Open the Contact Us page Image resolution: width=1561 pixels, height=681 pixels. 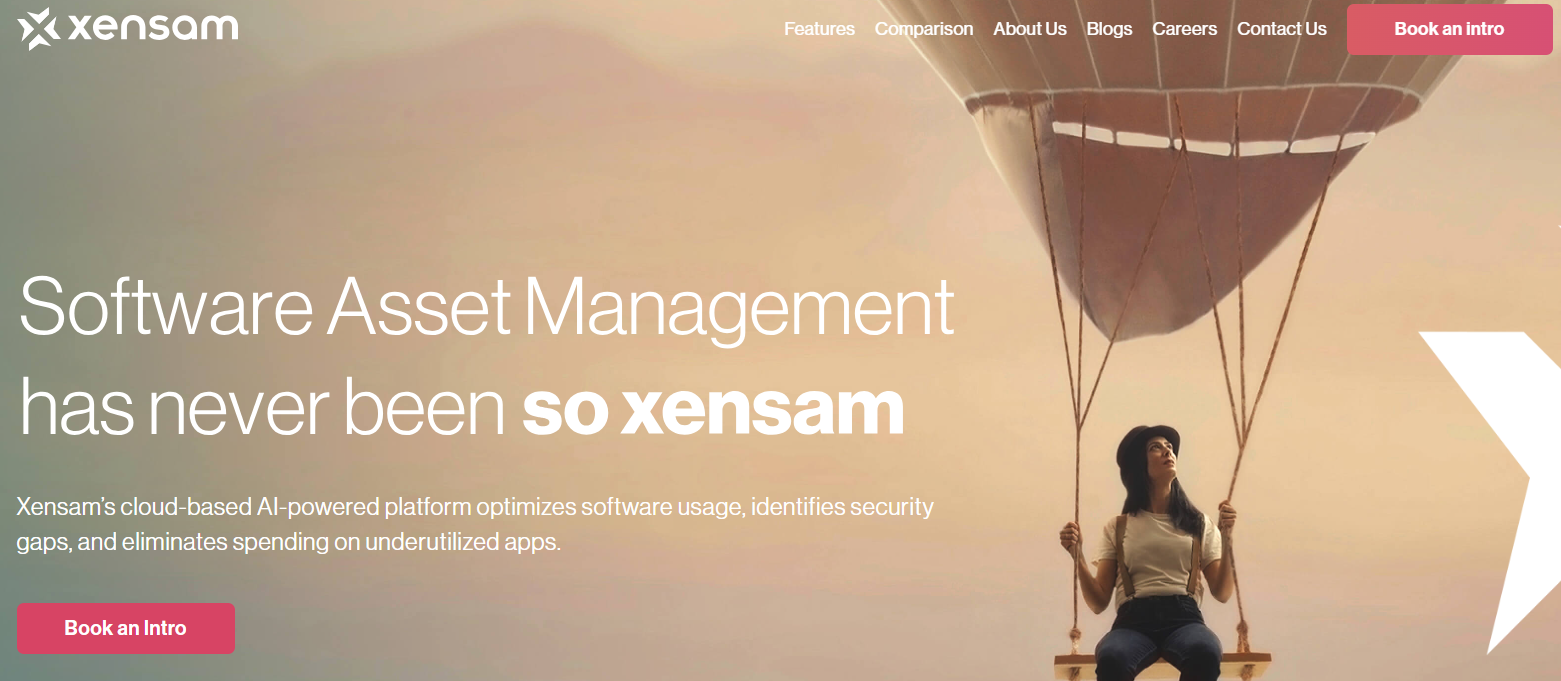(1281, 29)
